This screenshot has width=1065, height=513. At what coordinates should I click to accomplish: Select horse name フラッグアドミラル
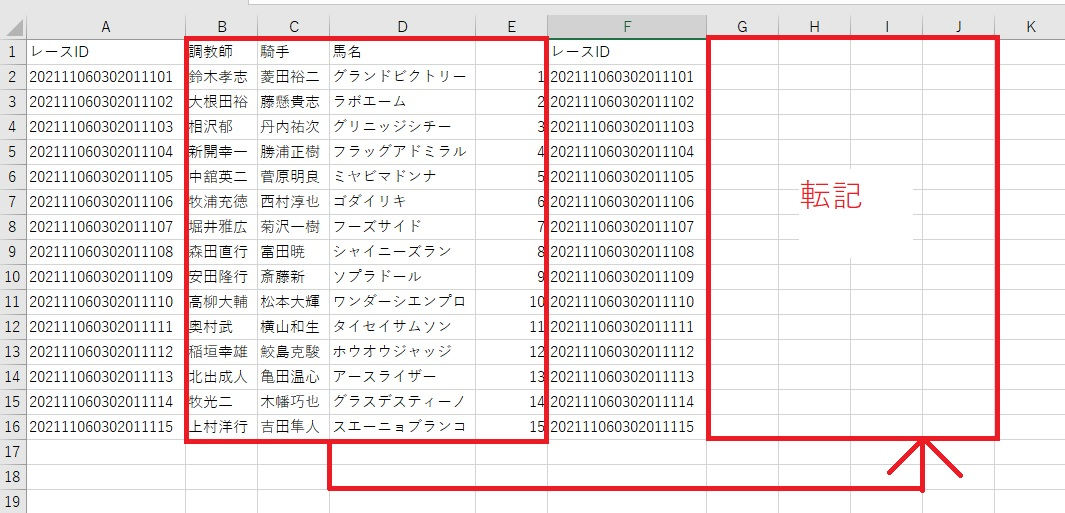point(403,152)
